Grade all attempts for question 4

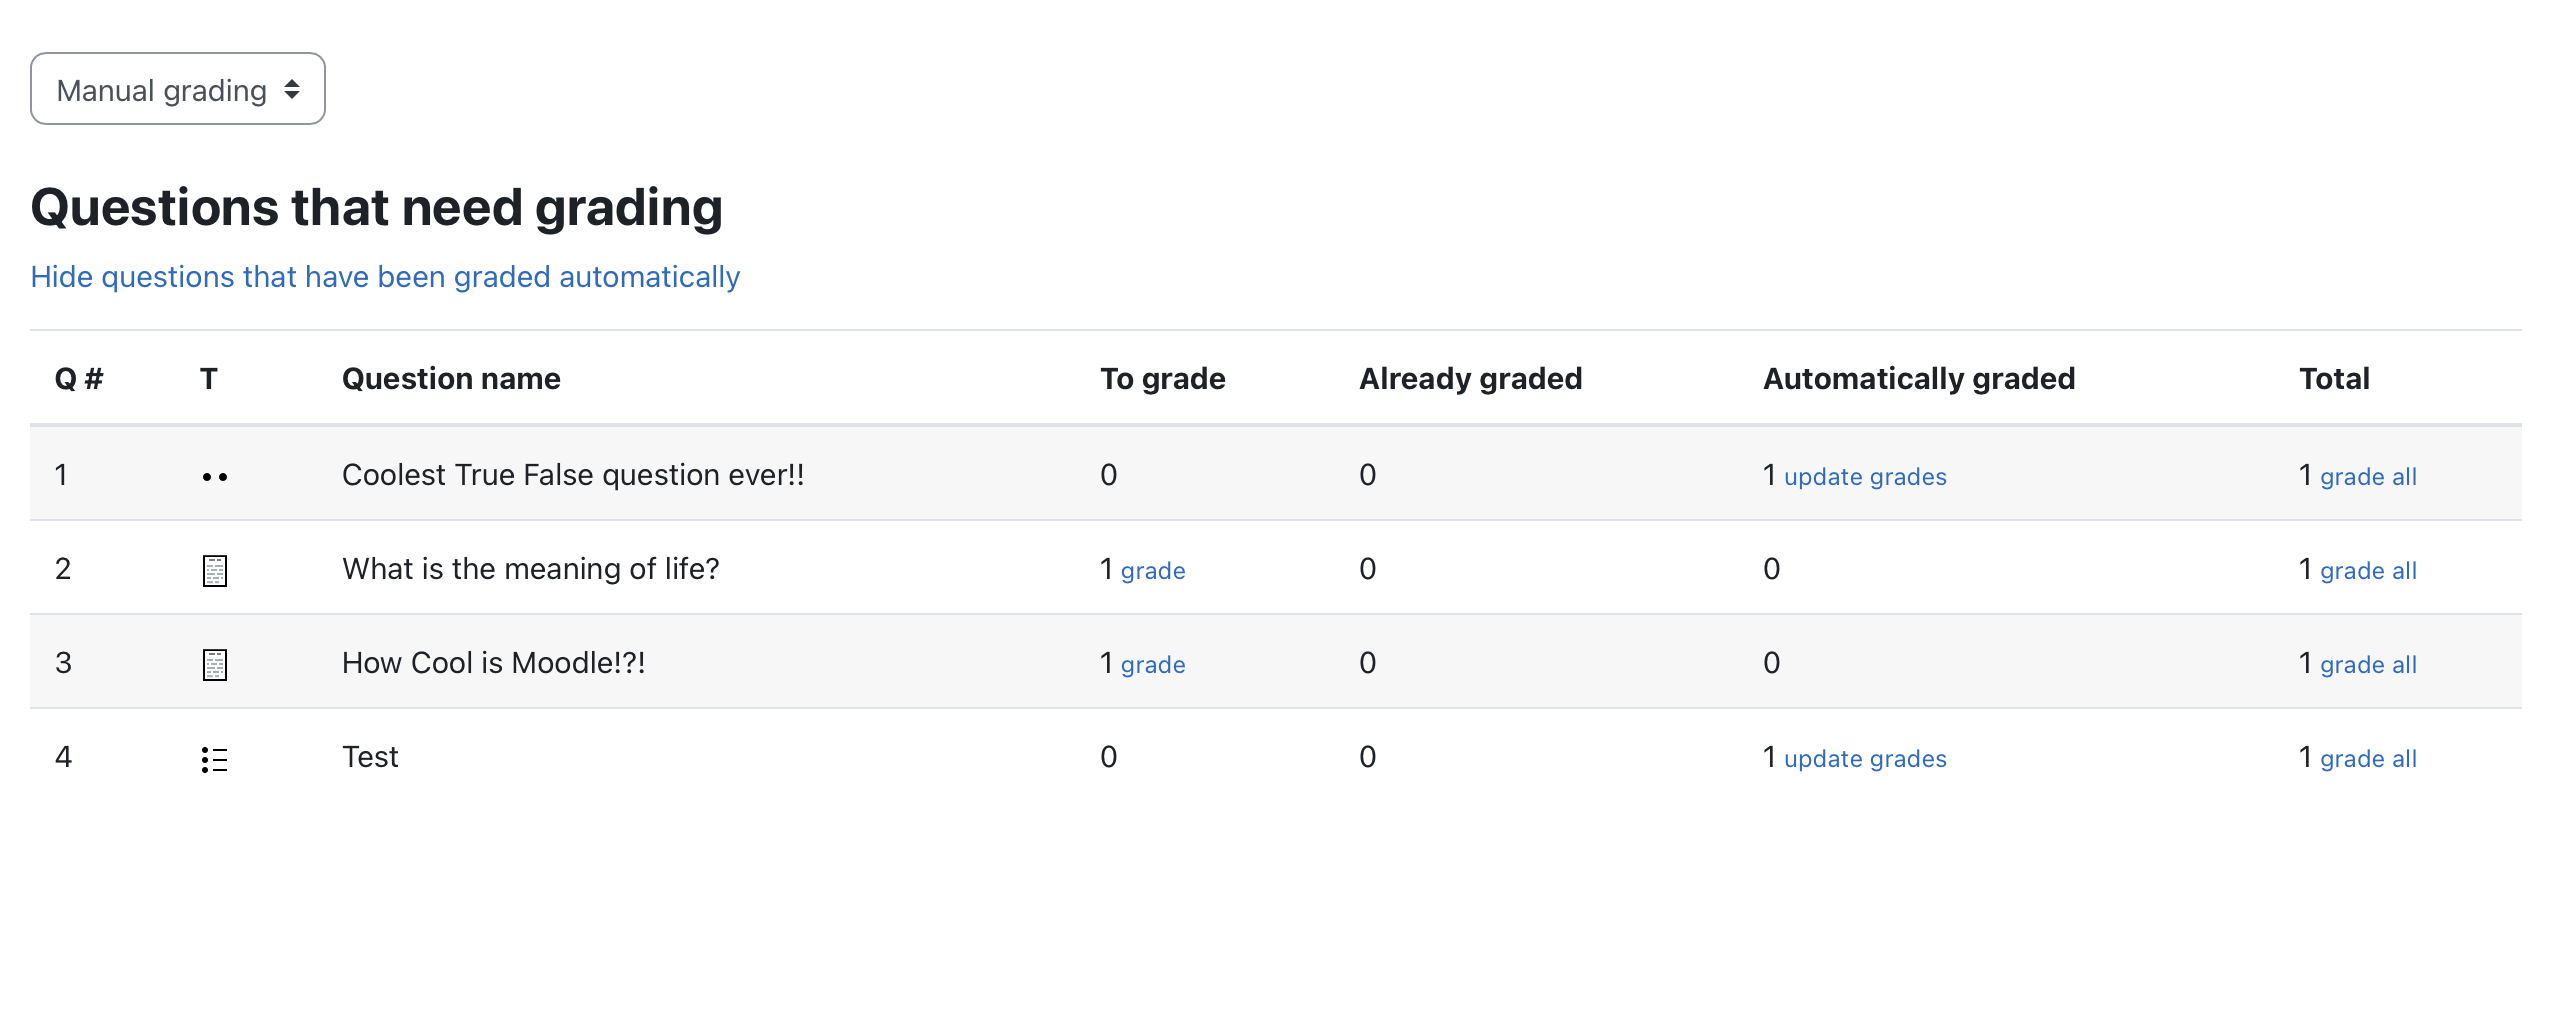click(x=2368, y=759)
